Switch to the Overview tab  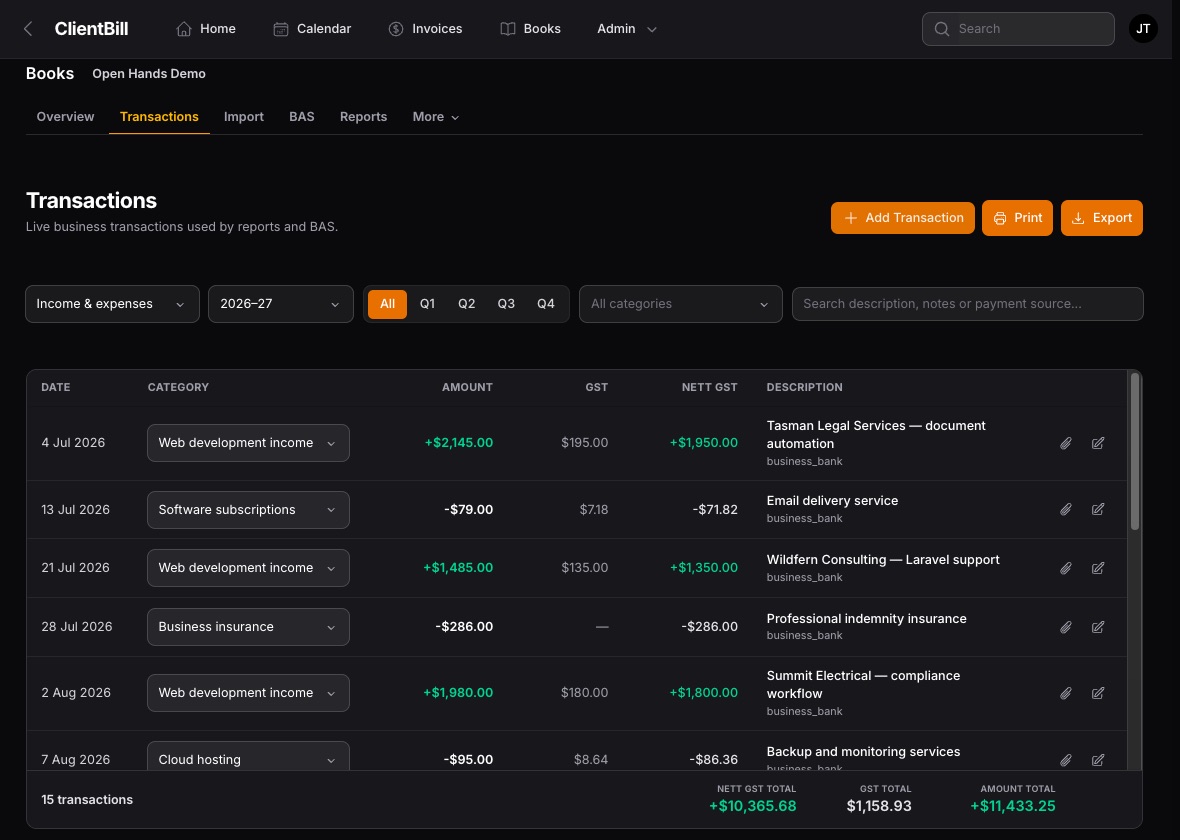tap(65, 117)
